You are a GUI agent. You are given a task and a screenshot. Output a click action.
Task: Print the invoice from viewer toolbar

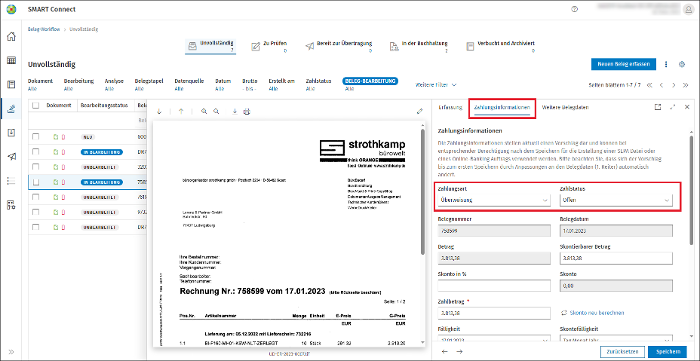click(246, 112)
